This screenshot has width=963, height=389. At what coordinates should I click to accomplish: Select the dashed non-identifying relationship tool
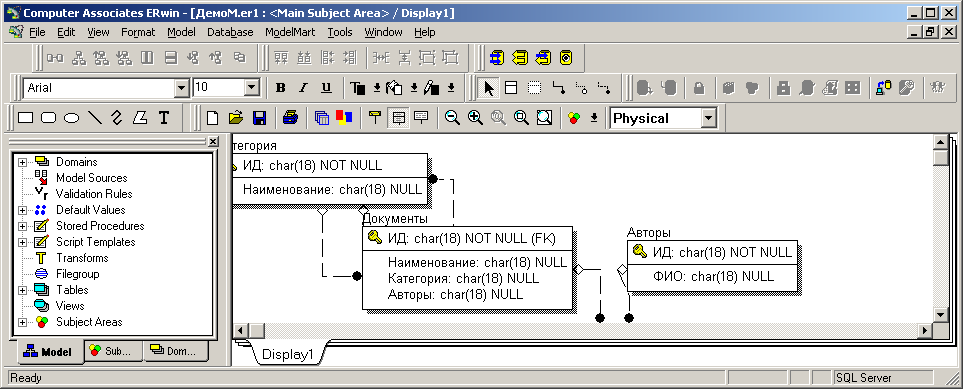(604, 88)
